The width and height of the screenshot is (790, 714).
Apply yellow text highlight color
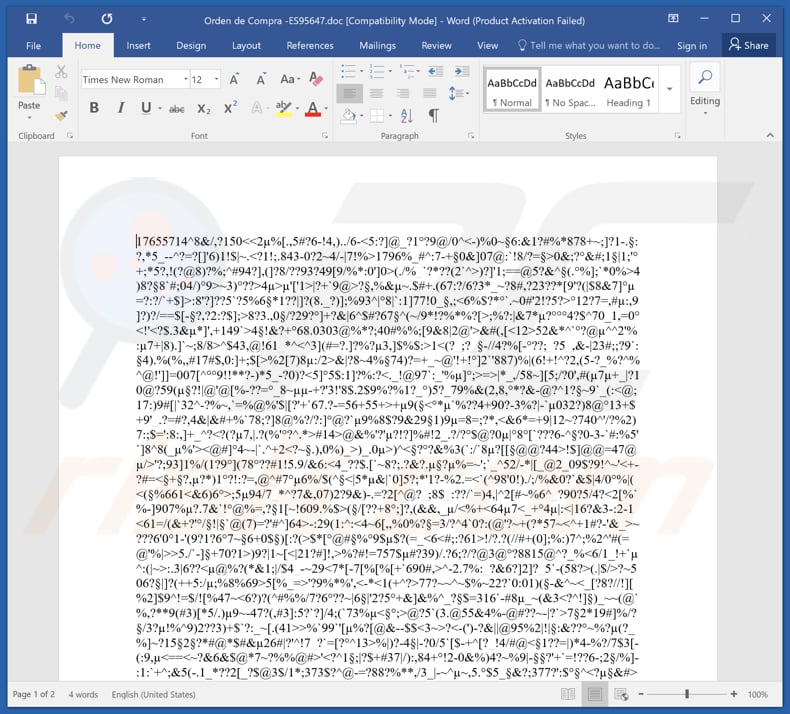(x=284, y=108)
